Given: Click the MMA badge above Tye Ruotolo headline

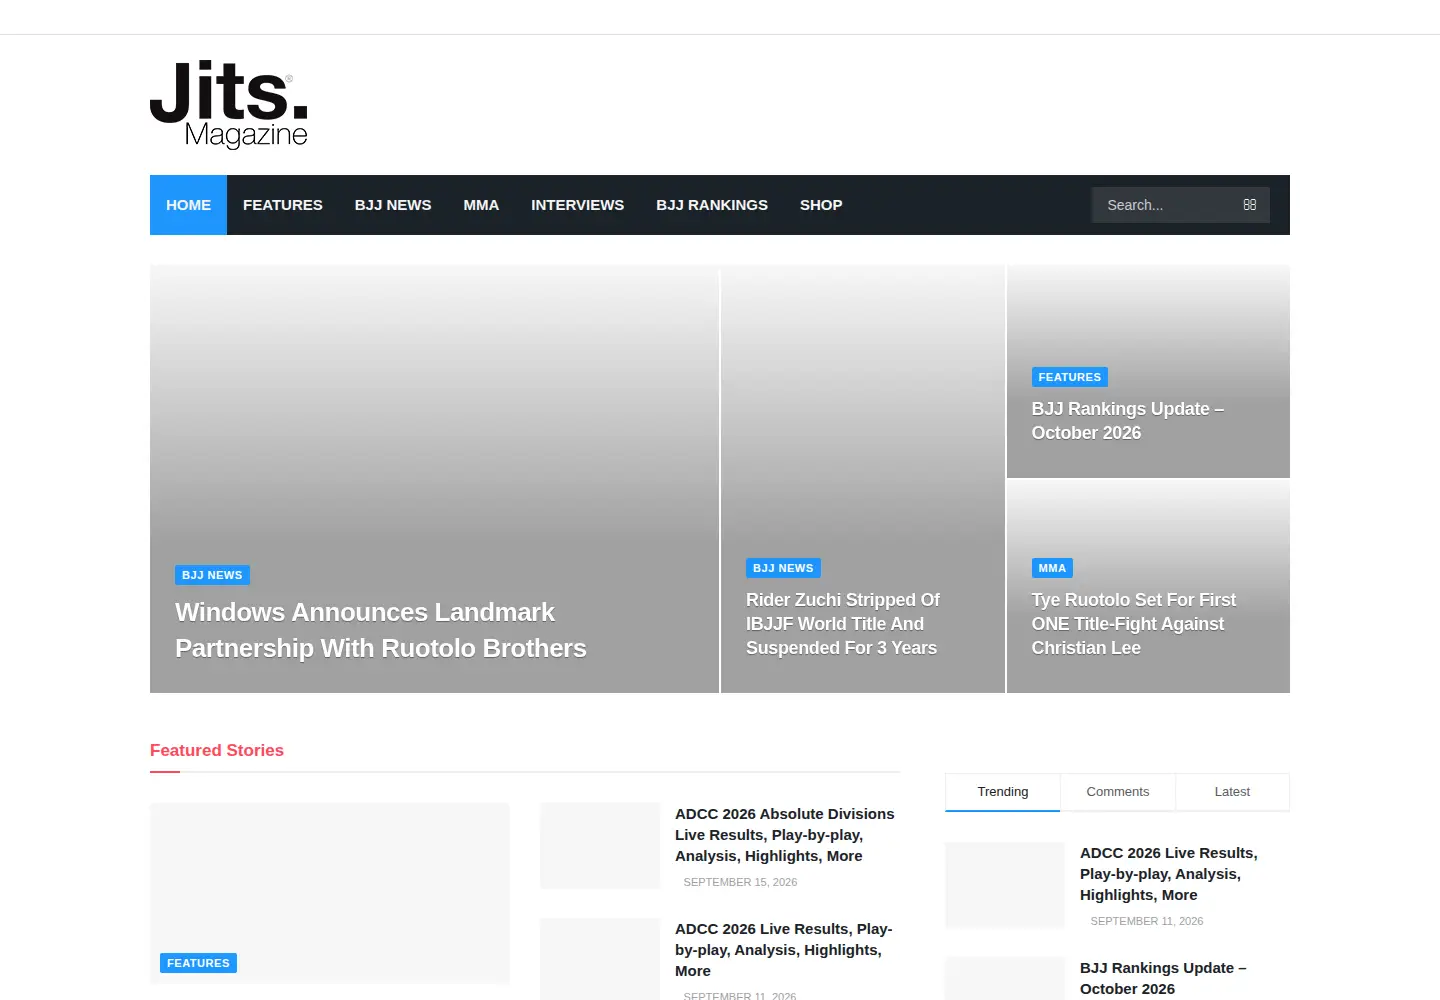Looking at the screenshot, I should point(1052,568).
